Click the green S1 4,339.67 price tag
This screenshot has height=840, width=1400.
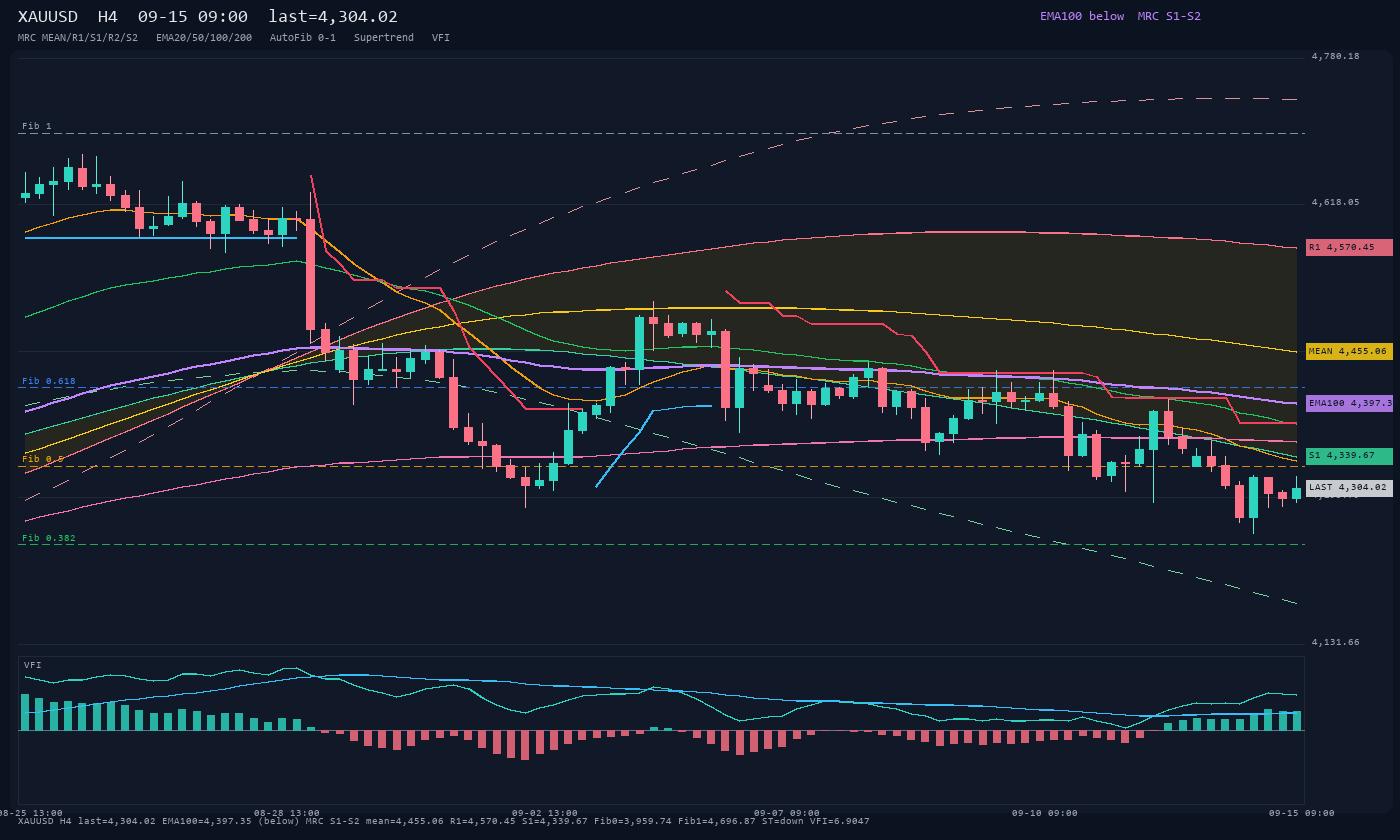pos(1349,456)
